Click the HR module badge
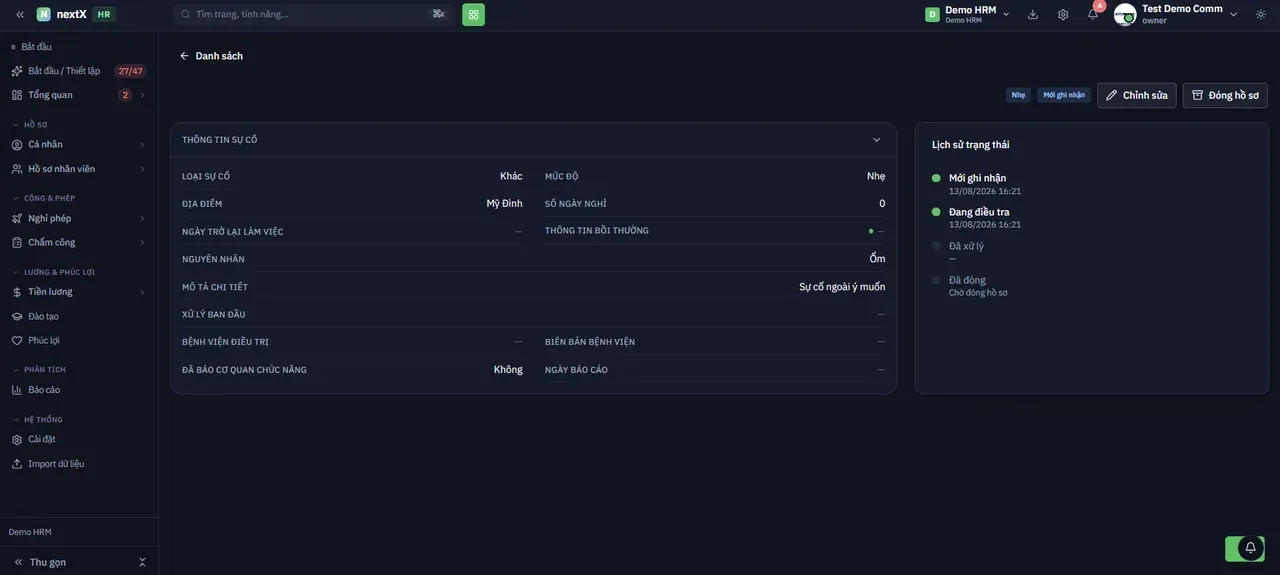 [x=104, y=14]
